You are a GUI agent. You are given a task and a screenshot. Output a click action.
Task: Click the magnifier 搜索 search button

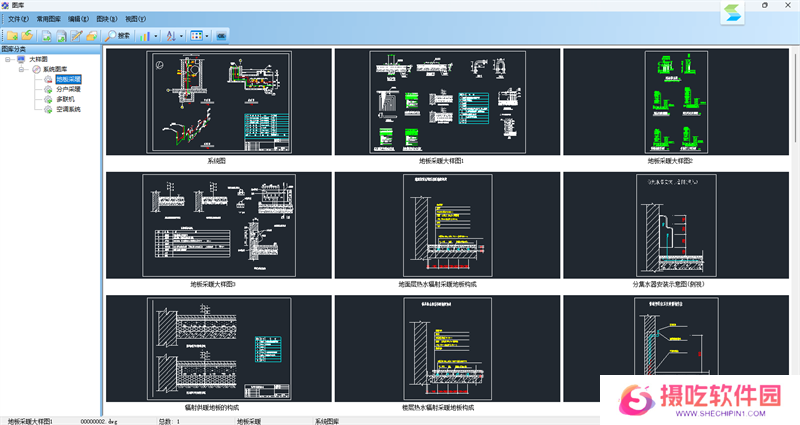tap(117, 36)
